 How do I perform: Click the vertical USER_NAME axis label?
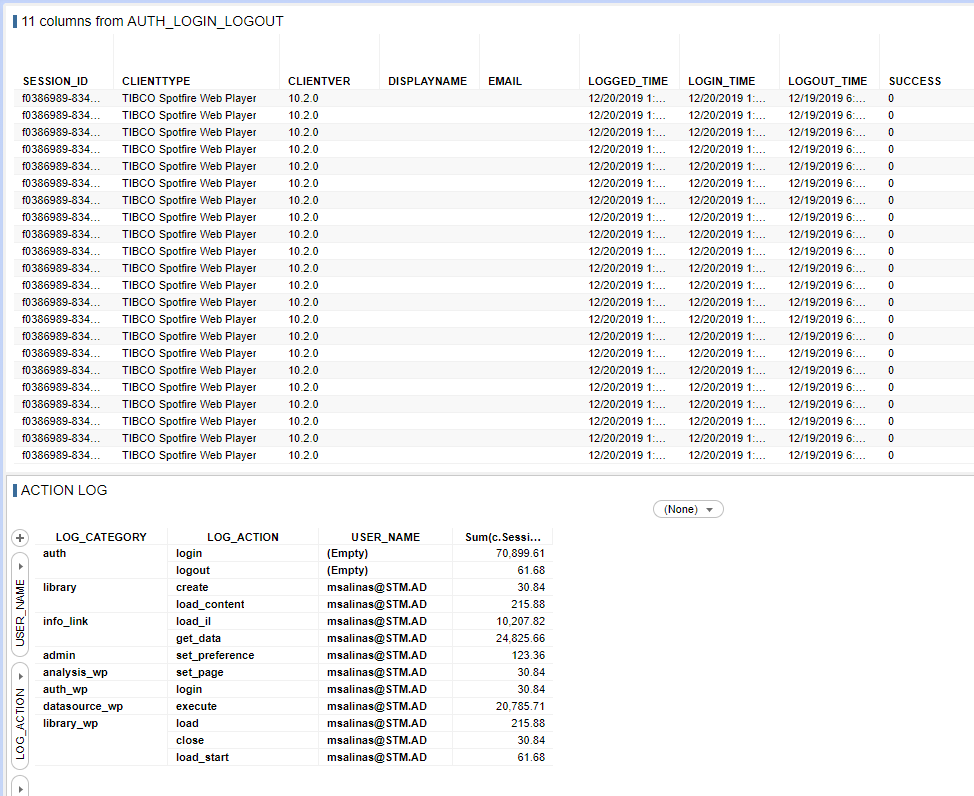click(x=20, y=613)
